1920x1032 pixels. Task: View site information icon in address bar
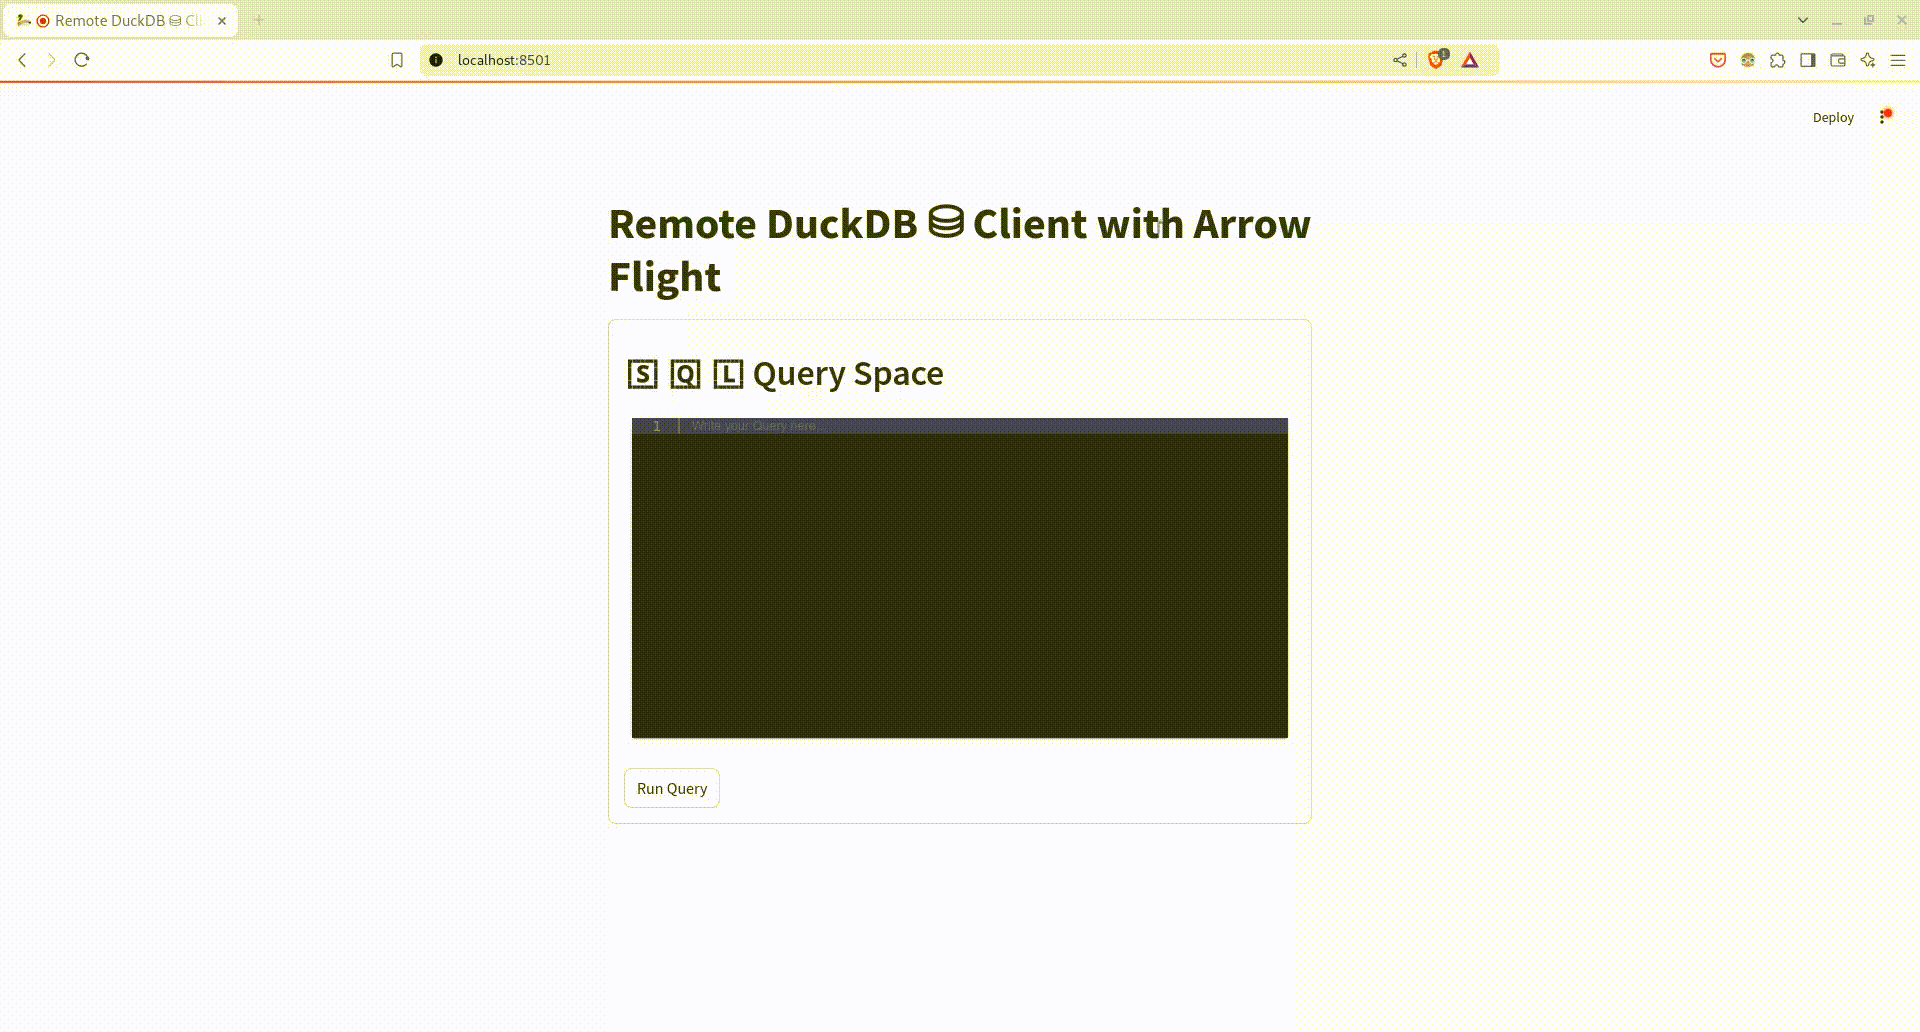pyautogui.click(x=436, y=60)
